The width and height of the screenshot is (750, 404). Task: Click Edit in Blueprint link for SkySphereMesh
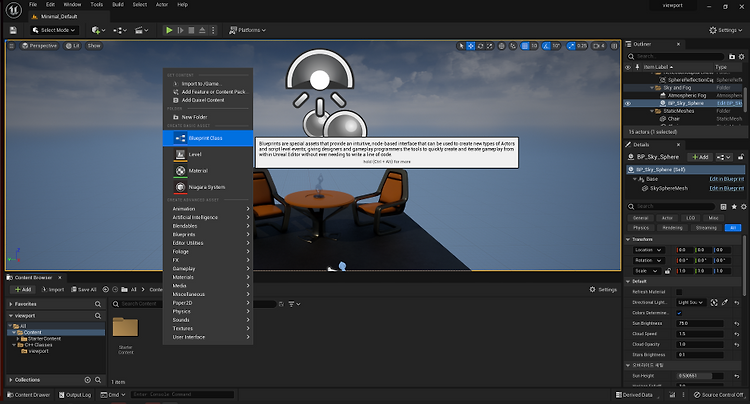click(727, 188)
